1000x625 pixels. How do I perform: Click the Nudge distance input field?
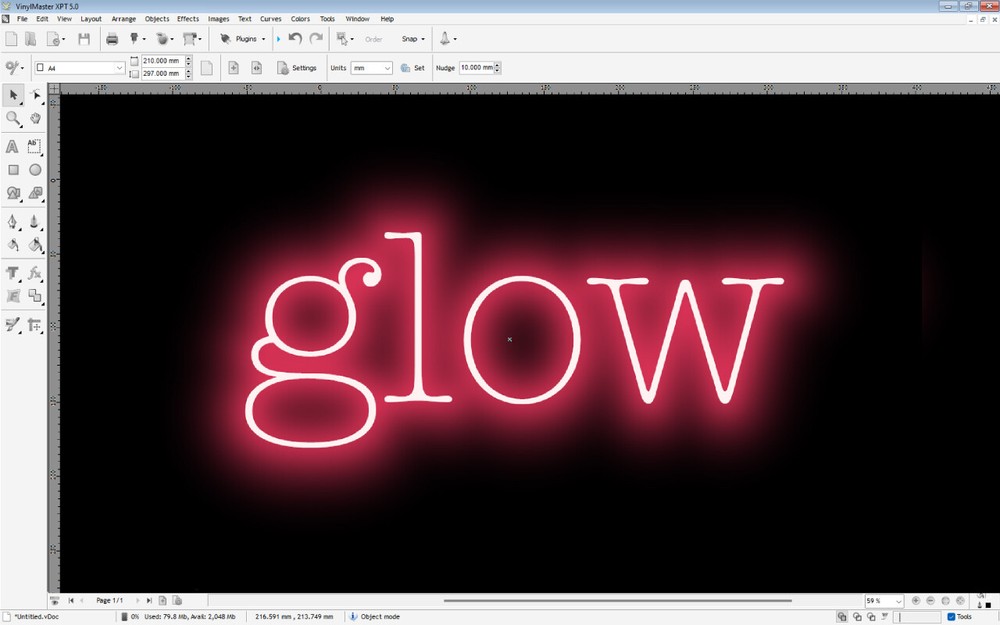coord(475,68)
